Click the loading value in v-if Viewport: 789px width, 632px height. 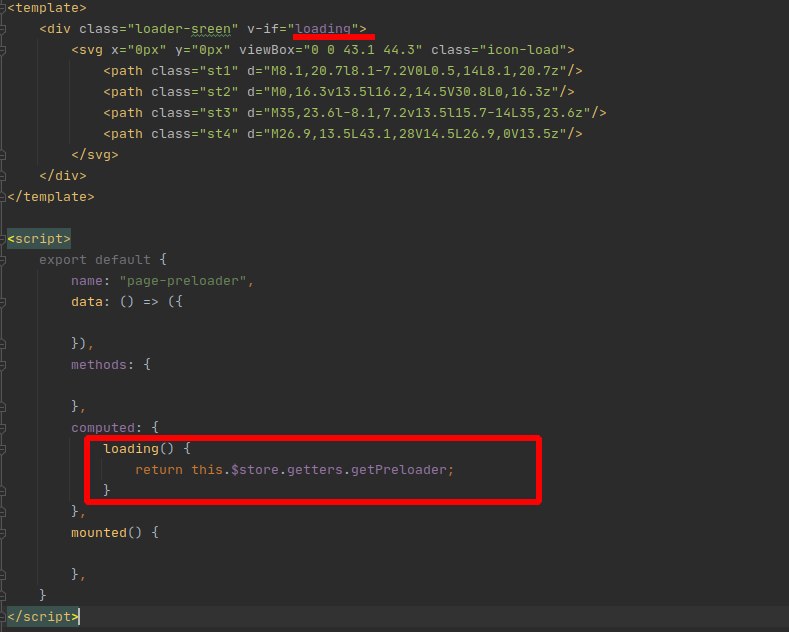[323, 29]
